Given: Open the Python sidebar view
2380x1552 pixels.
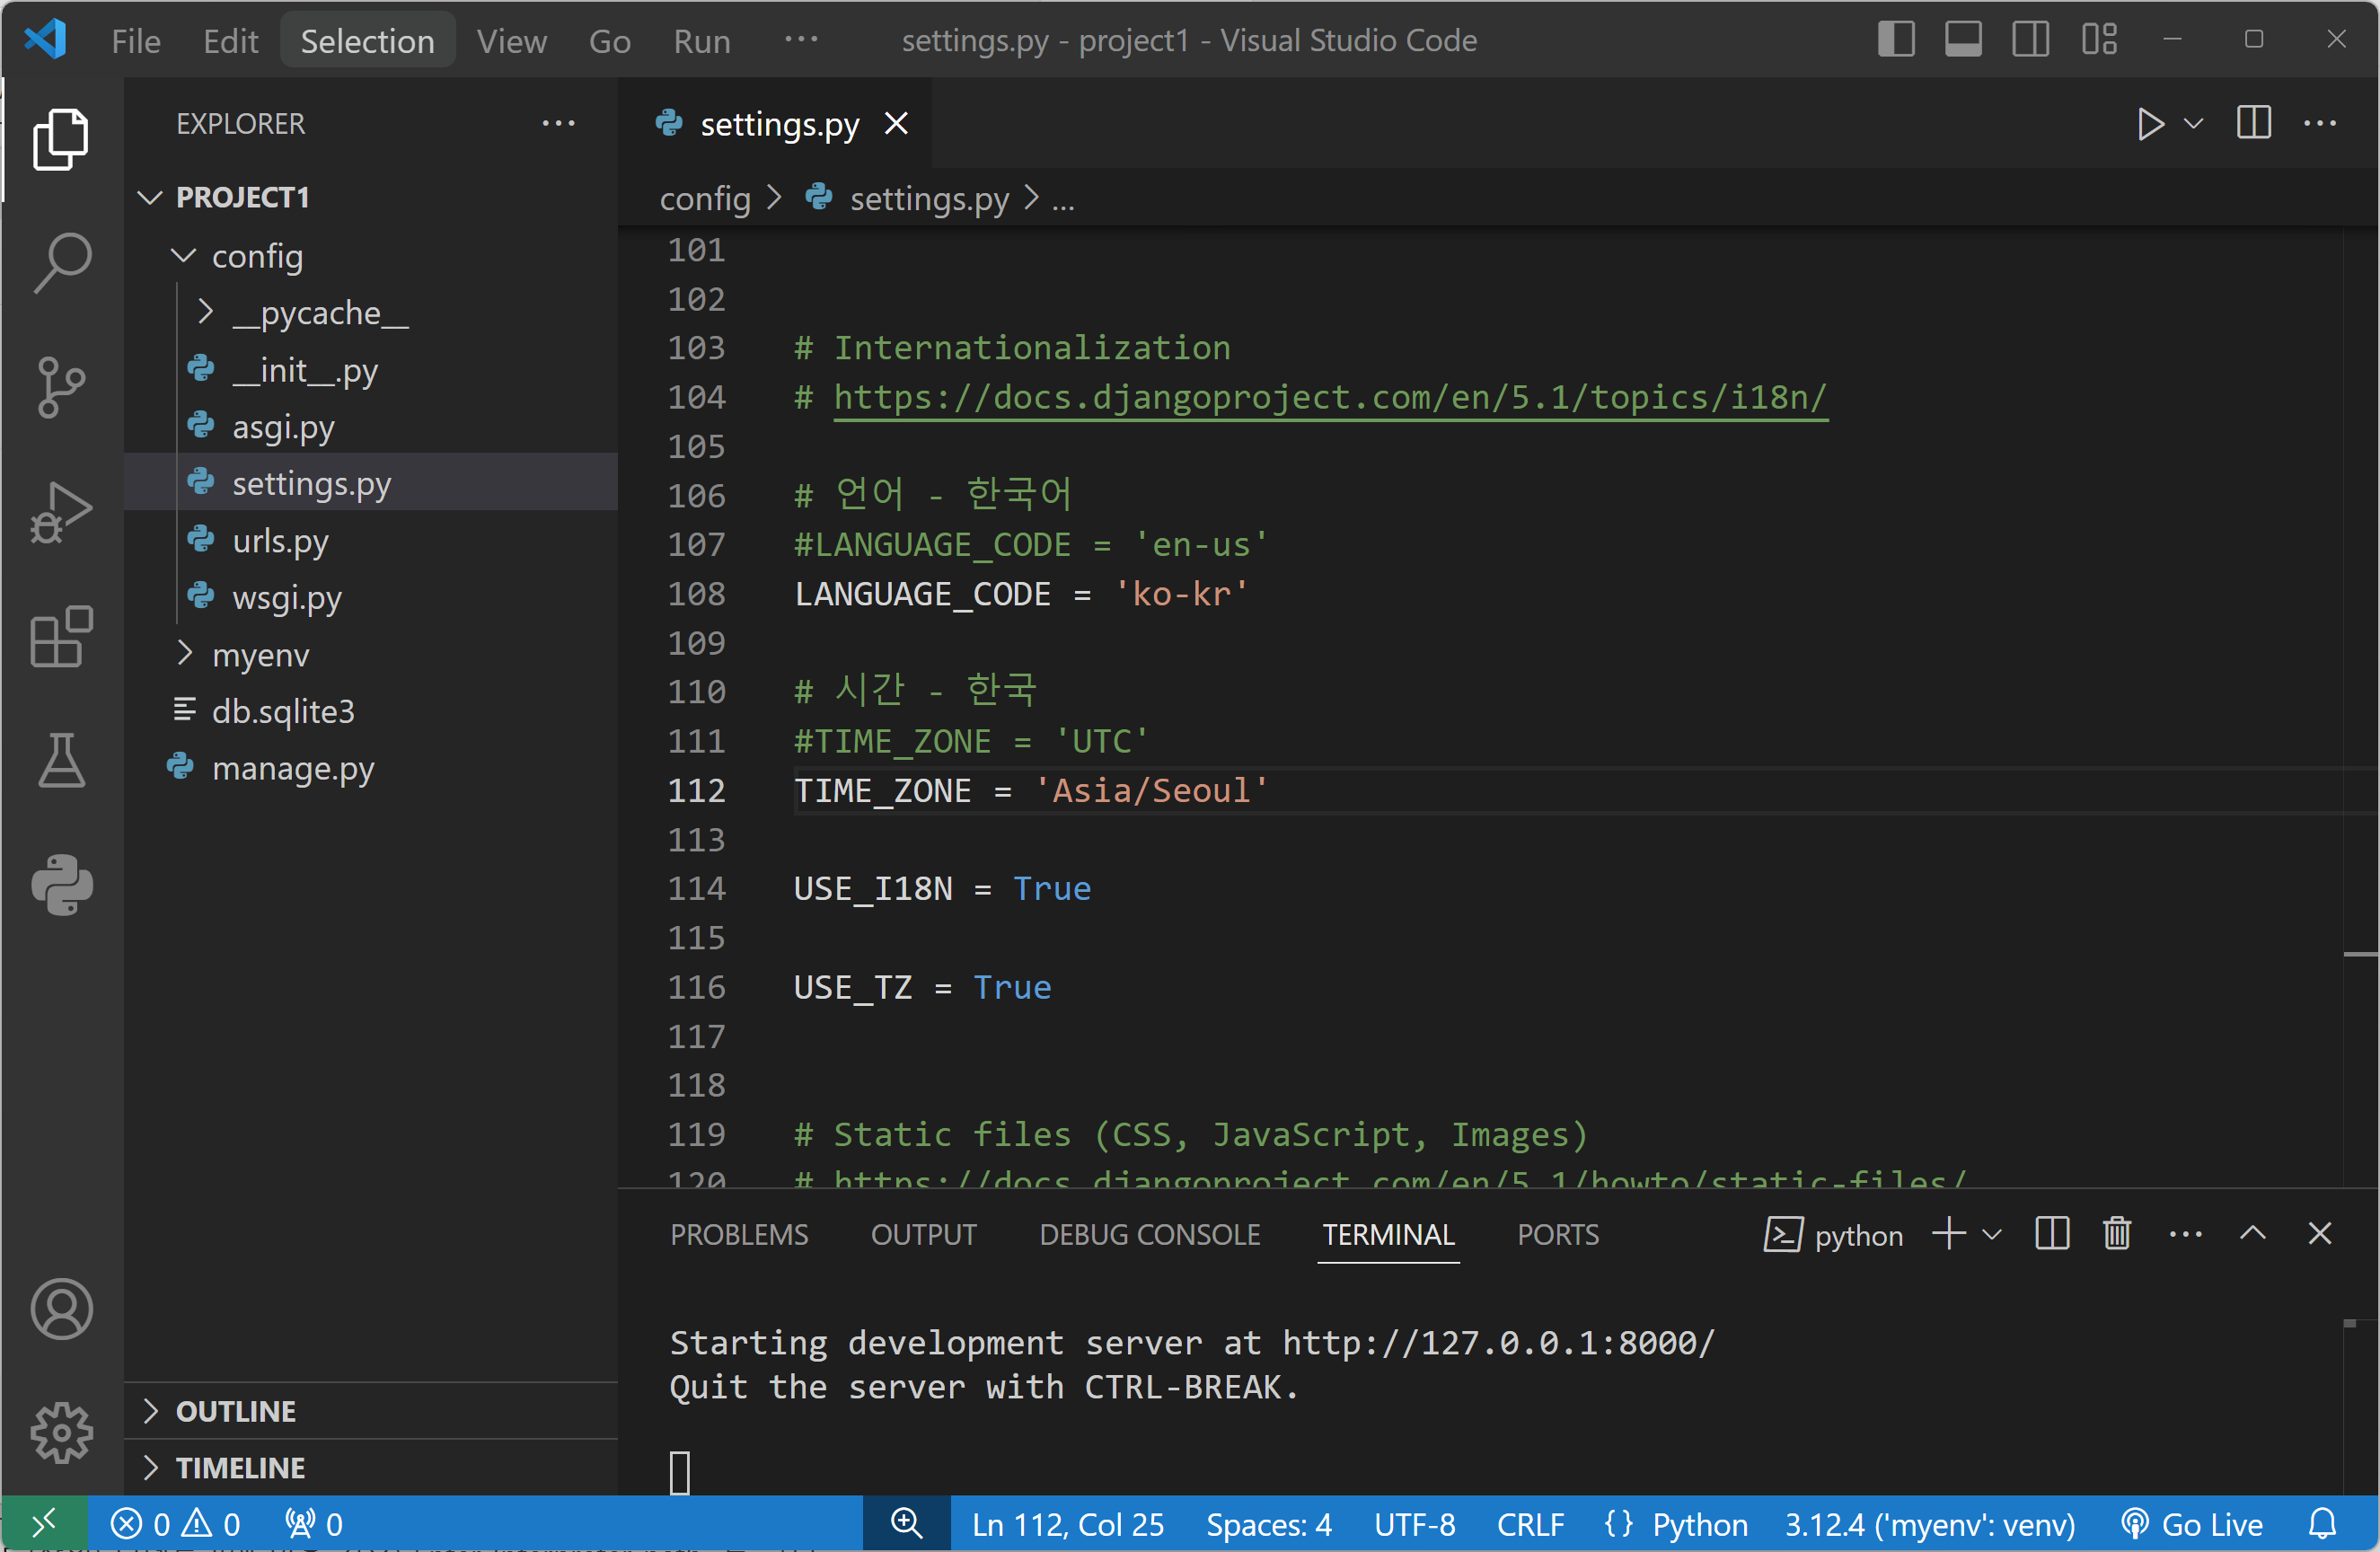Looking at the screenshot, I should point(62,884).
